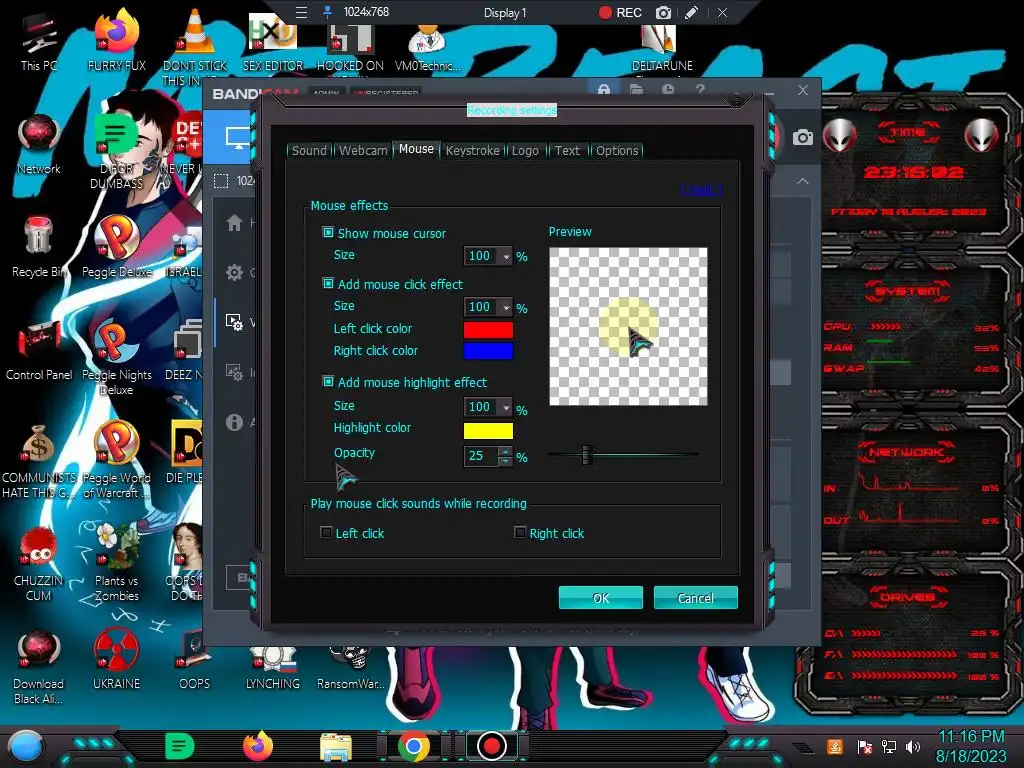Pick the red Left click color swatch
The height and width of the screenshot is (768, 1024).
(x=488, y=330)
